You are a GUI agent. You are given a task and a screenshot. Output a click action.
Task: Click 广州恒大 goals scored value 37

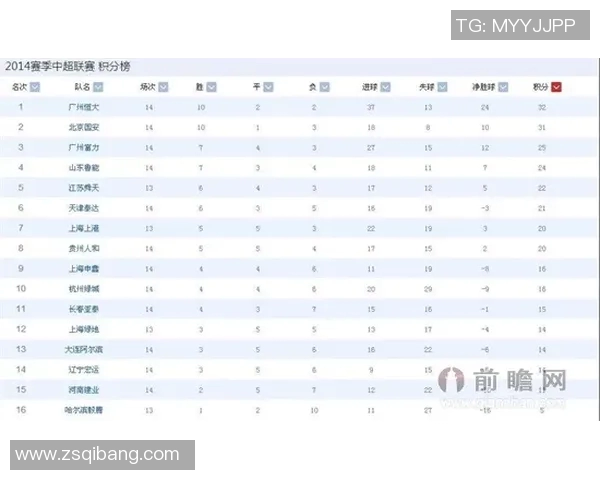click(x=371, y=108)
